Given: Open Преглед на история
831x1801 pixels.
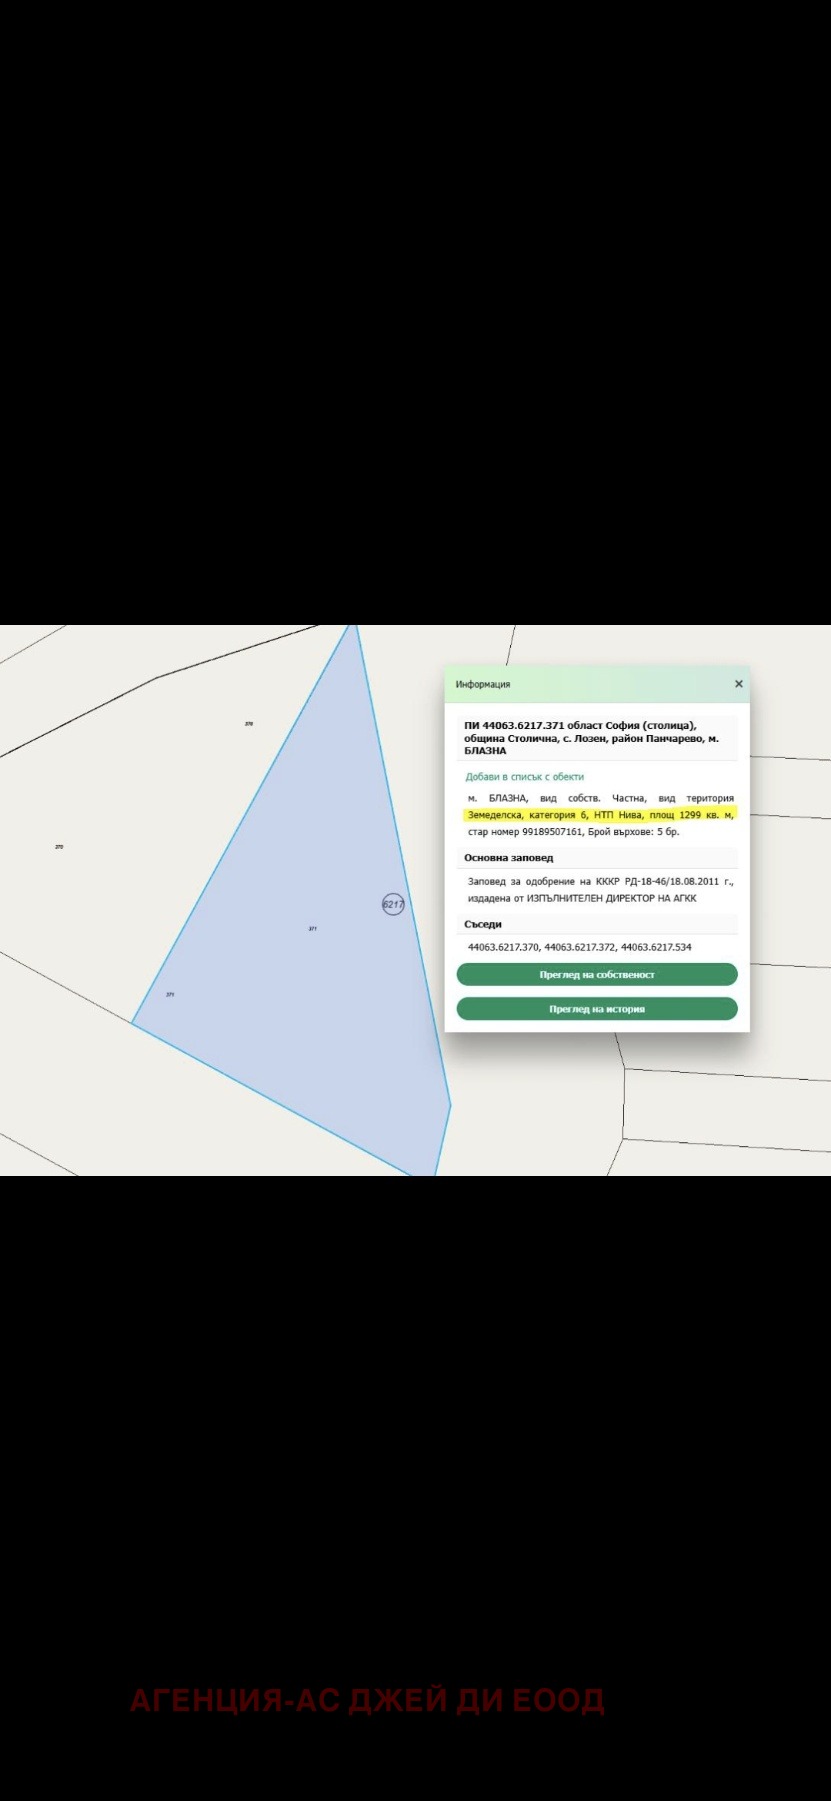Looking at the screenshot, I should [597, 1009].
